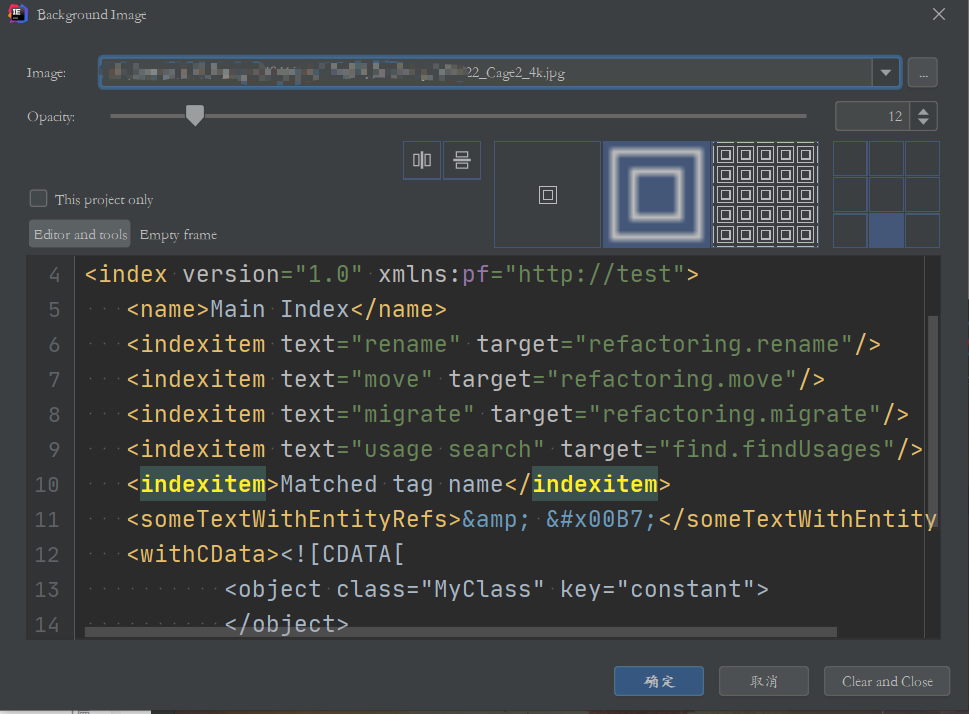This screenshot has height=714, width=969.
Task: Expand the Image path history dropdown
Action: pyautogui.click(x=886, y=73)
